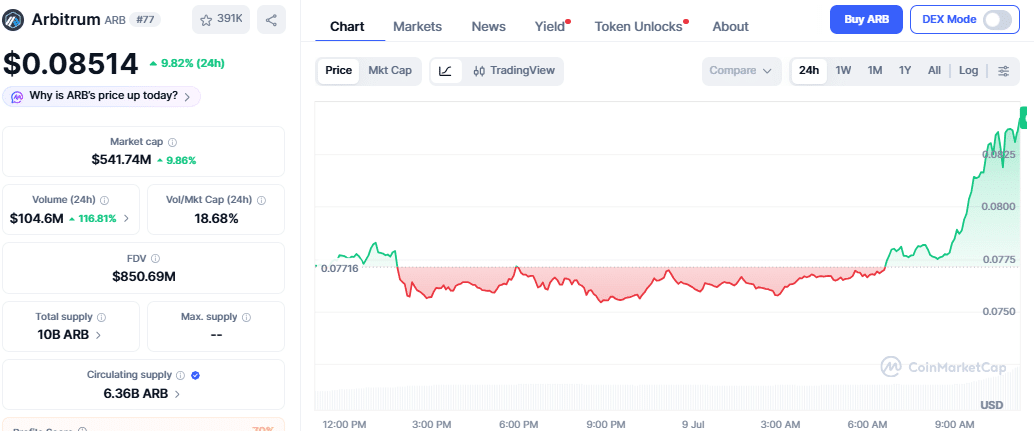
Task: Select the 1Y time range
Action: point(905,71)
